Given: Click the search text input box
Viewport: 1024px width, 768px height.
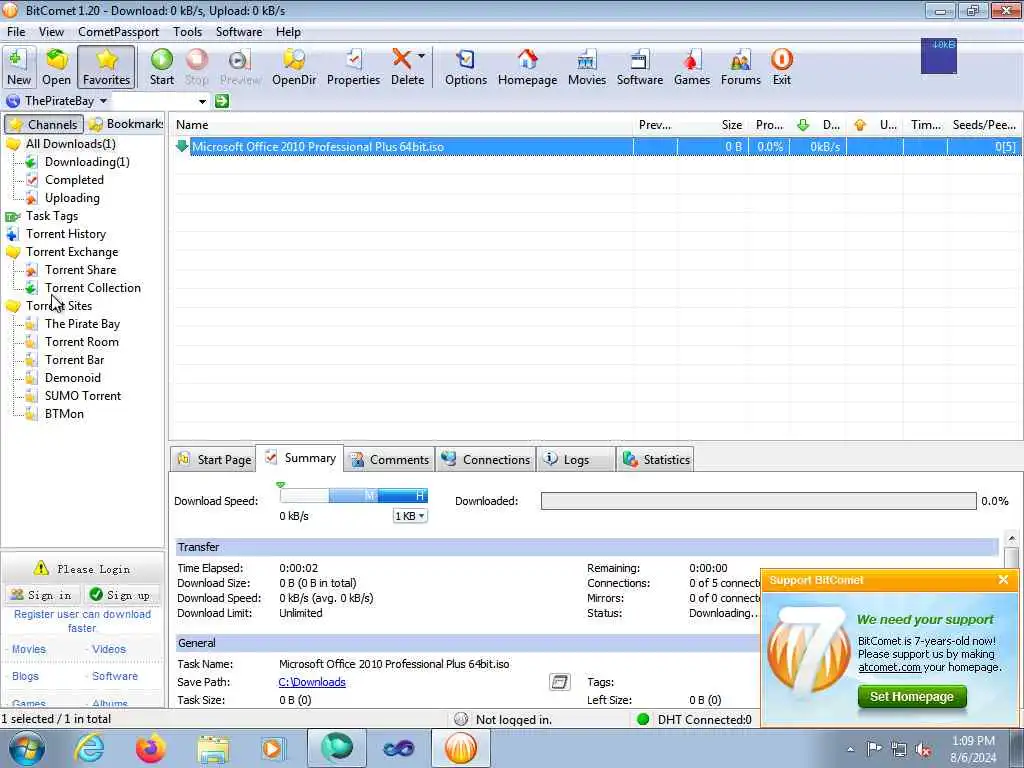Looking at the screenshot, I should coord(155,101).
